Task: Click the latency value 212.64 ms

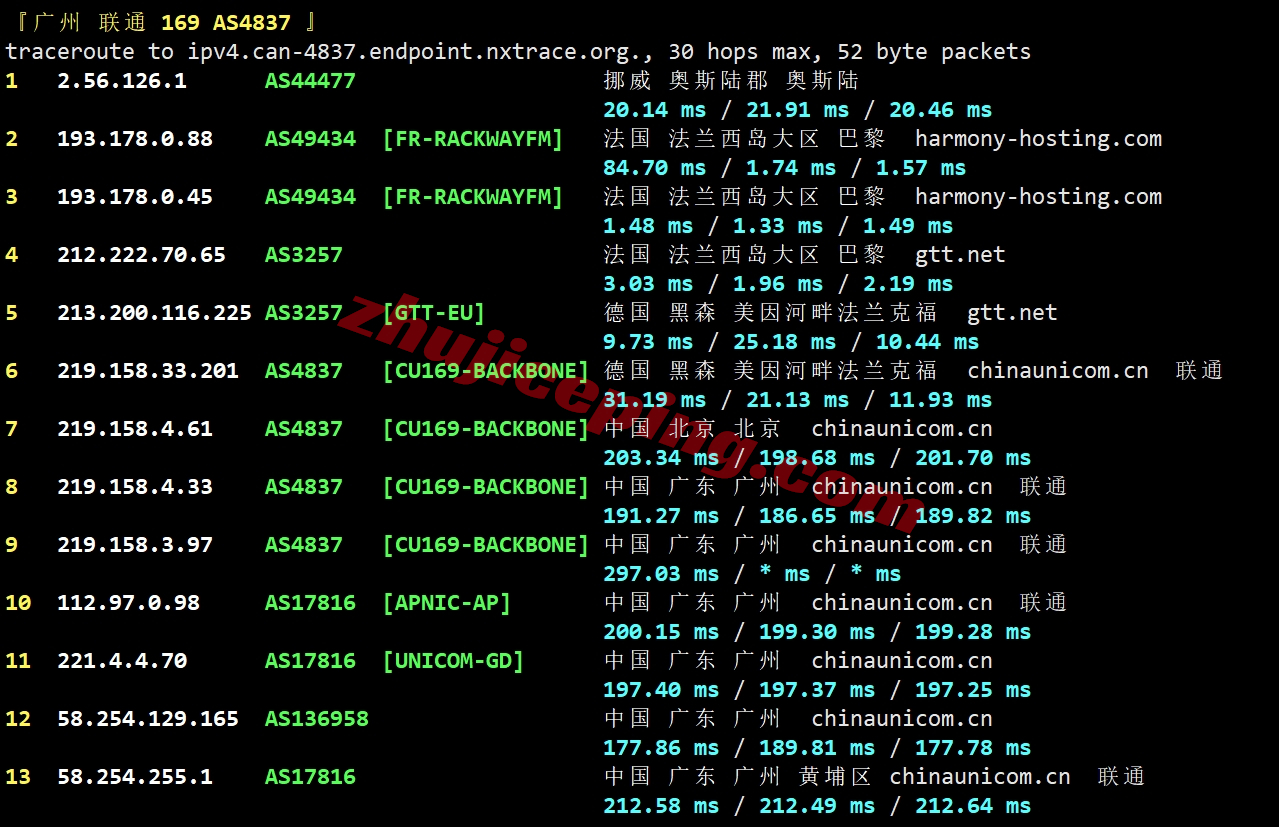Action: click(973, 806)
